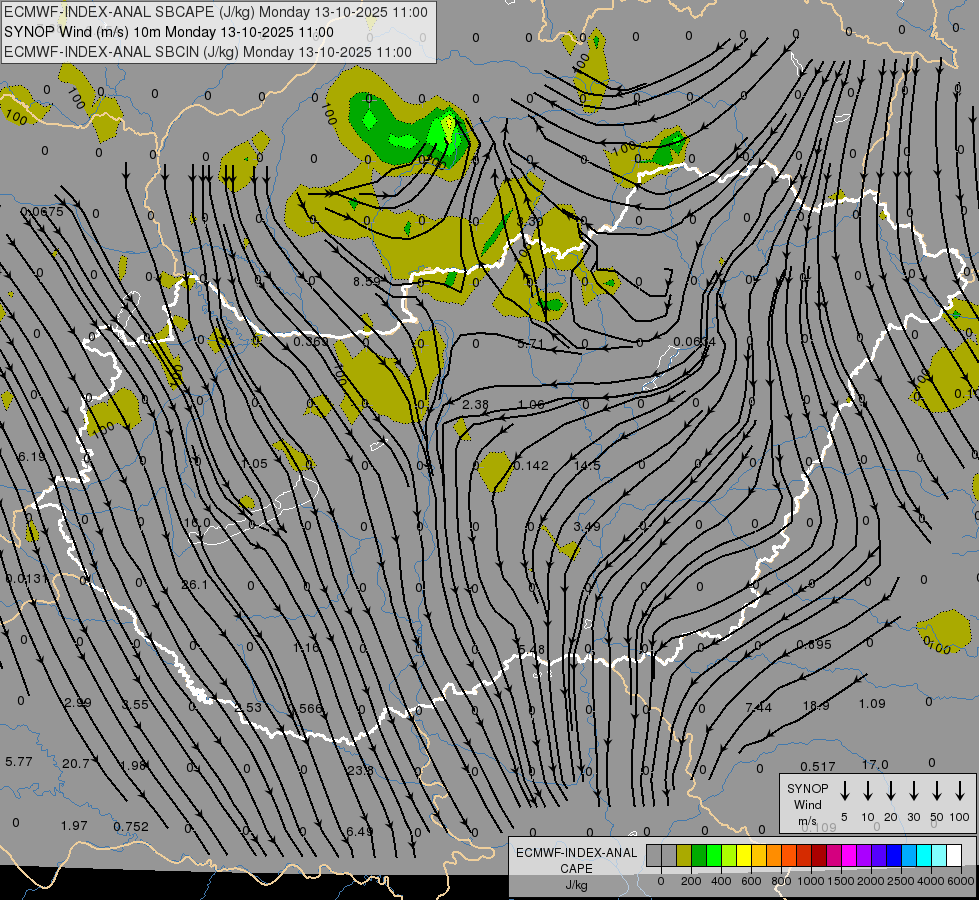This screenshot has width=979, height=900.
Task: Click the SYNOP label in wind legend
Action: [x=807, y=788]
